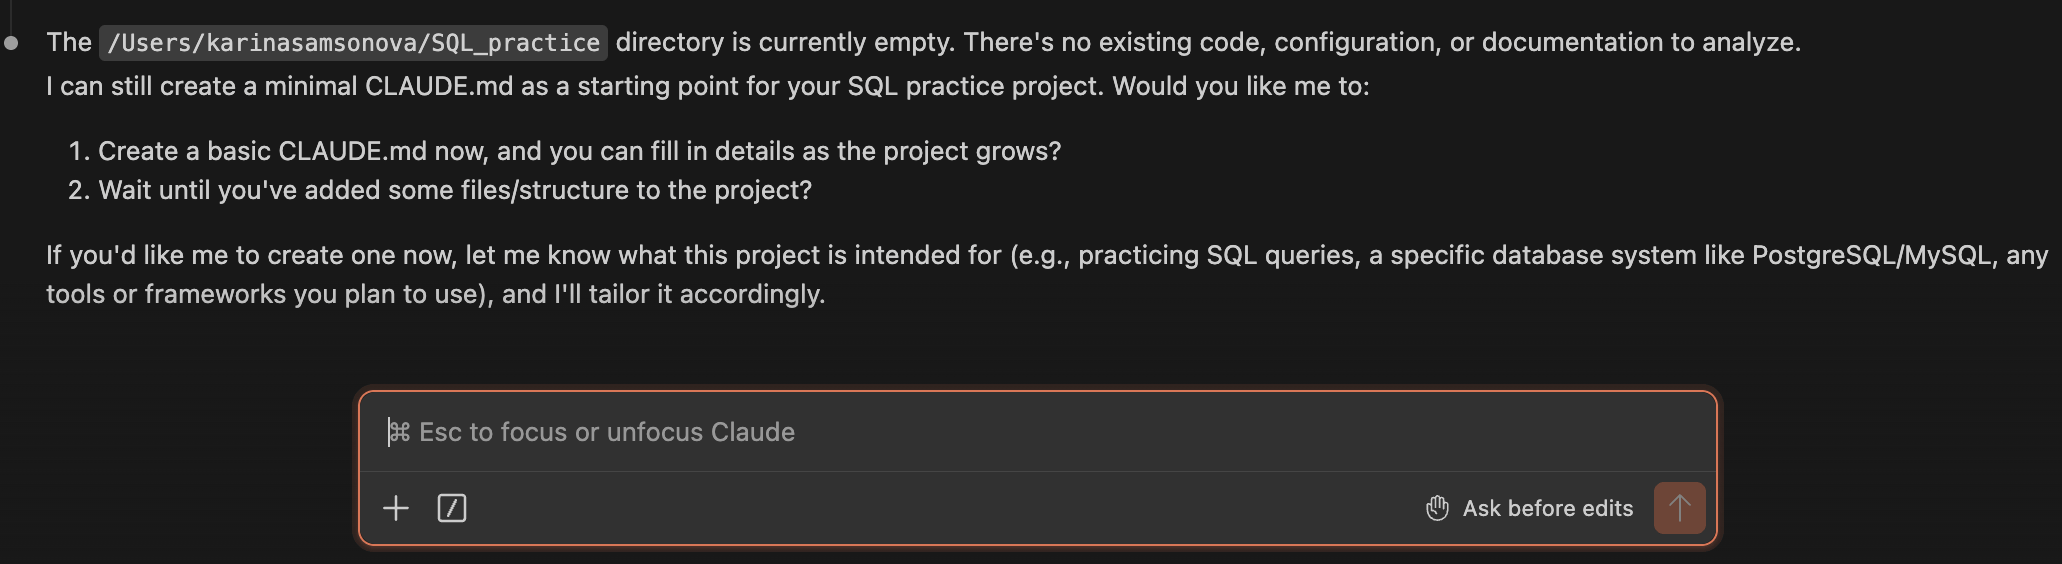Click the "1." list number marker

click(79, 151)
